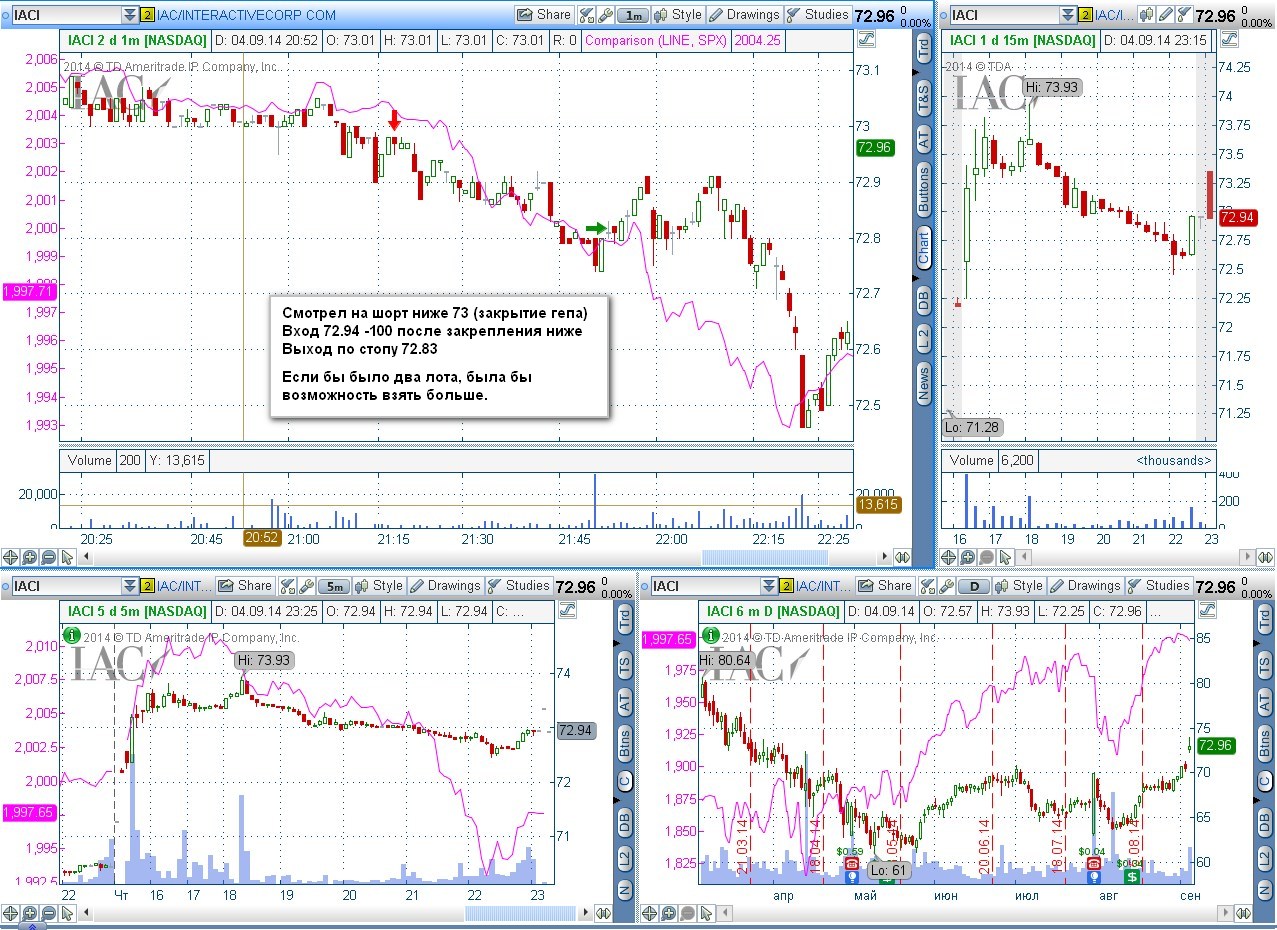Expand the symbol dropdown arrow in the 15m chart
The width and height of the screenshot is (1277, 930).
coord(1067,15)
